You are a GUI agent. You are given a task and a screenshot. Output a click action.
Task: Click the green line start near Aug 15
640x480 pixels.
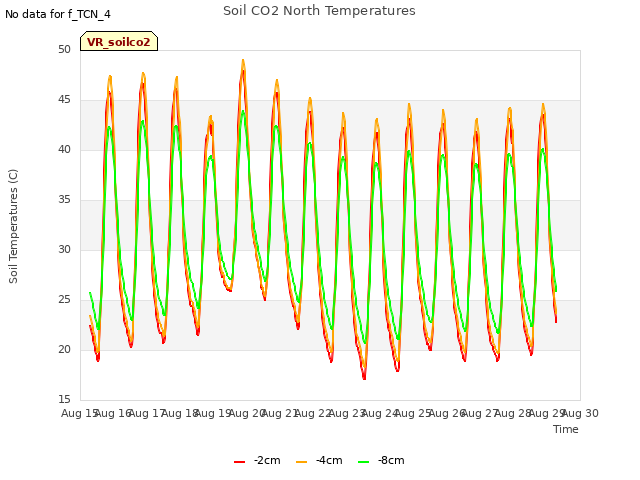click(x=90, y=293)
